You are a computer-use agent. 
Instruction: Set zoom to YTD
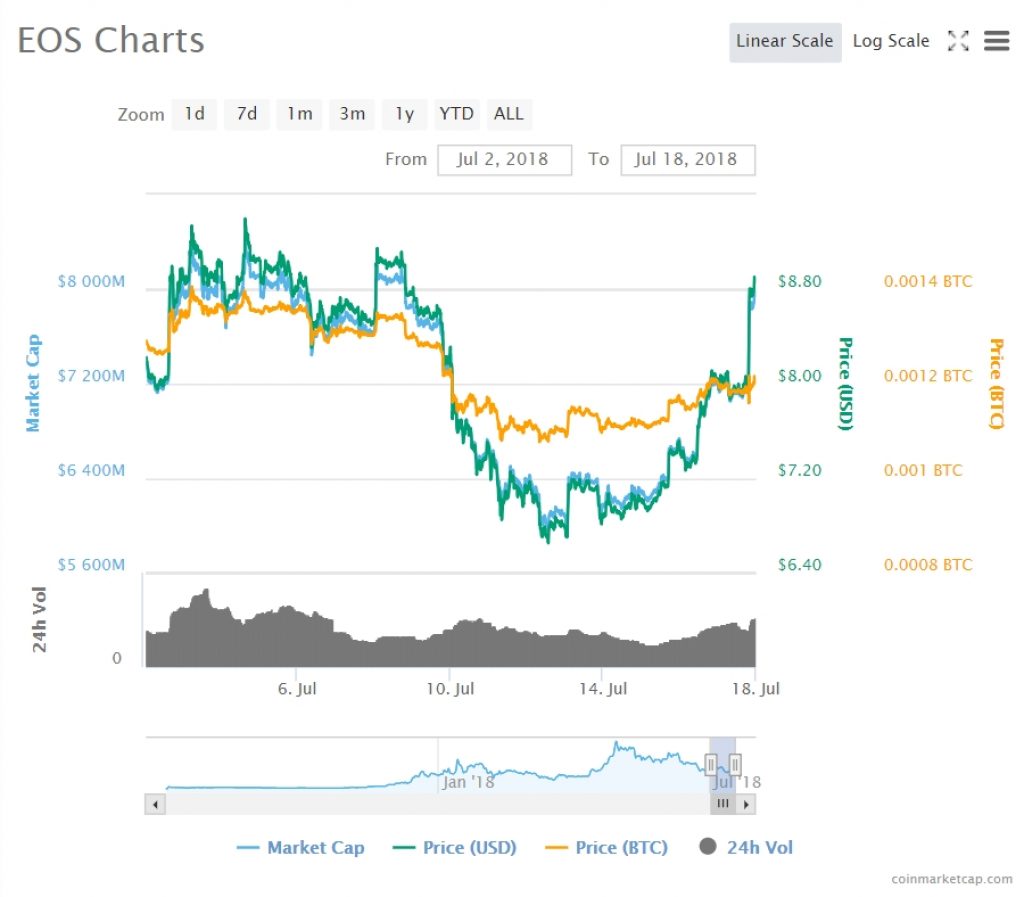click(456, 114)
